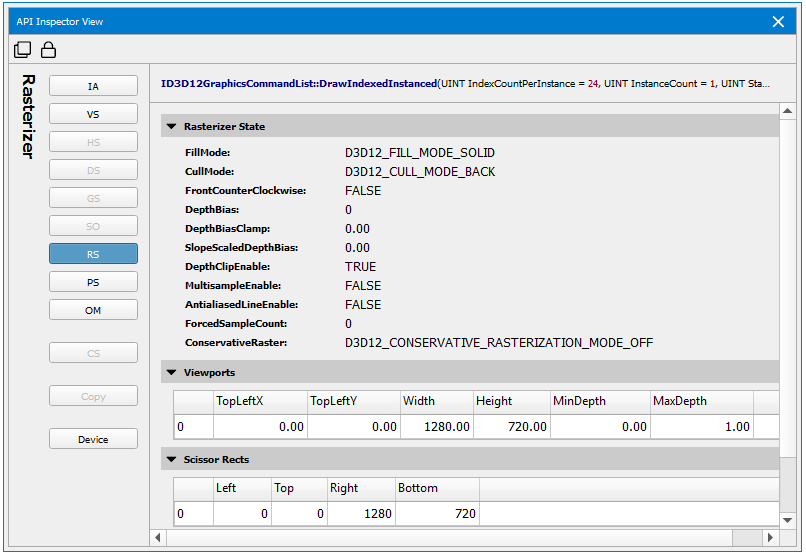
Task: Click the TopLeftX column header
Action: 240,401
